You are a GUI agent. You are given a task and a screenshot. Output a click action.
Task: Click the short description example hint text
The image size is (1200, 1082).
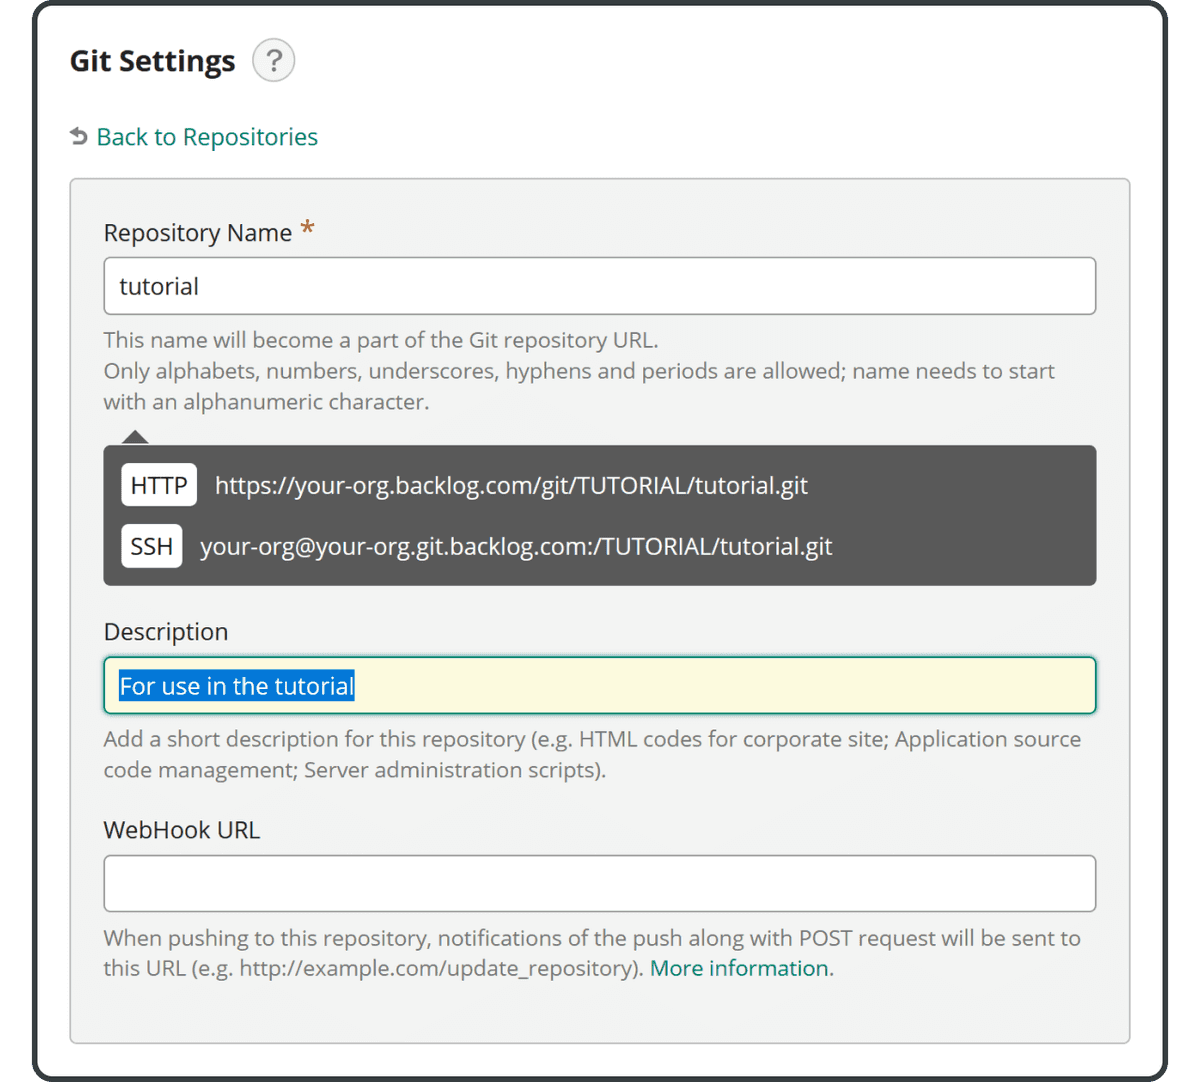tap(591, 754)
